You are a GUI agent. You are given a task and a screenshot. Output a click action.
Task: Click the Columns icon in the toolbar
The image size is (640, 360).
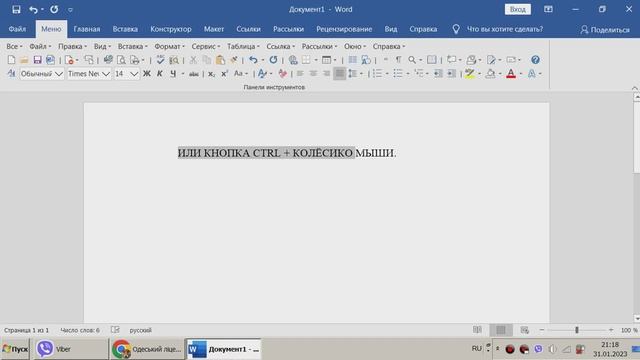pos(352,60)
